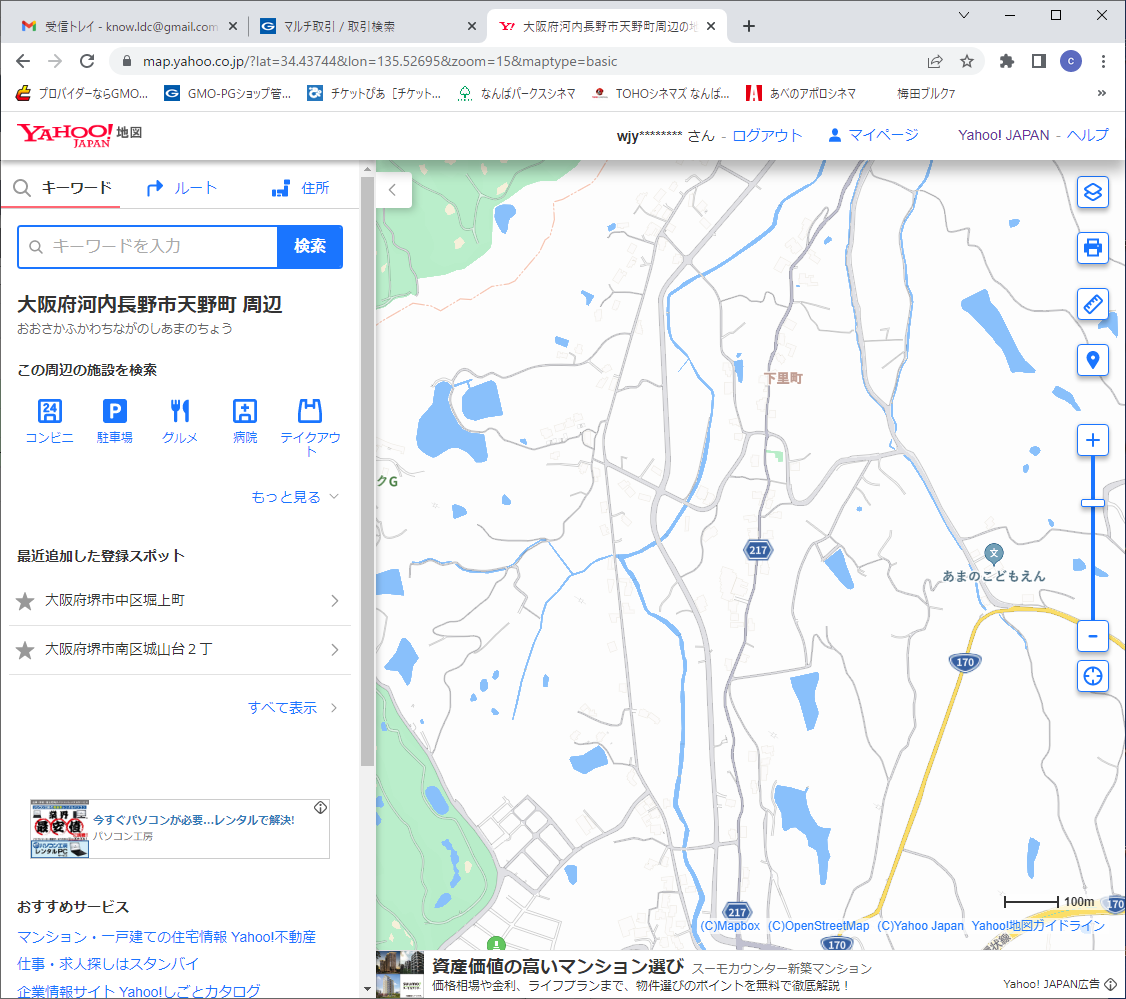Toggle the browser side panel
Image resolution: width=1126 pixels, height=999 pixels.
(1038, 61)
